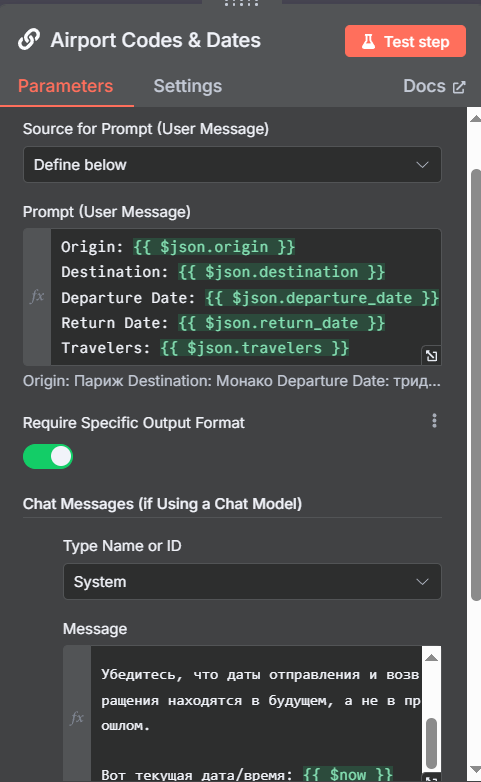Click the Chat Messages (if Using a Chat Model) heading
The width and height of the screenshot is (481, 782).
[x=162, y=504]
